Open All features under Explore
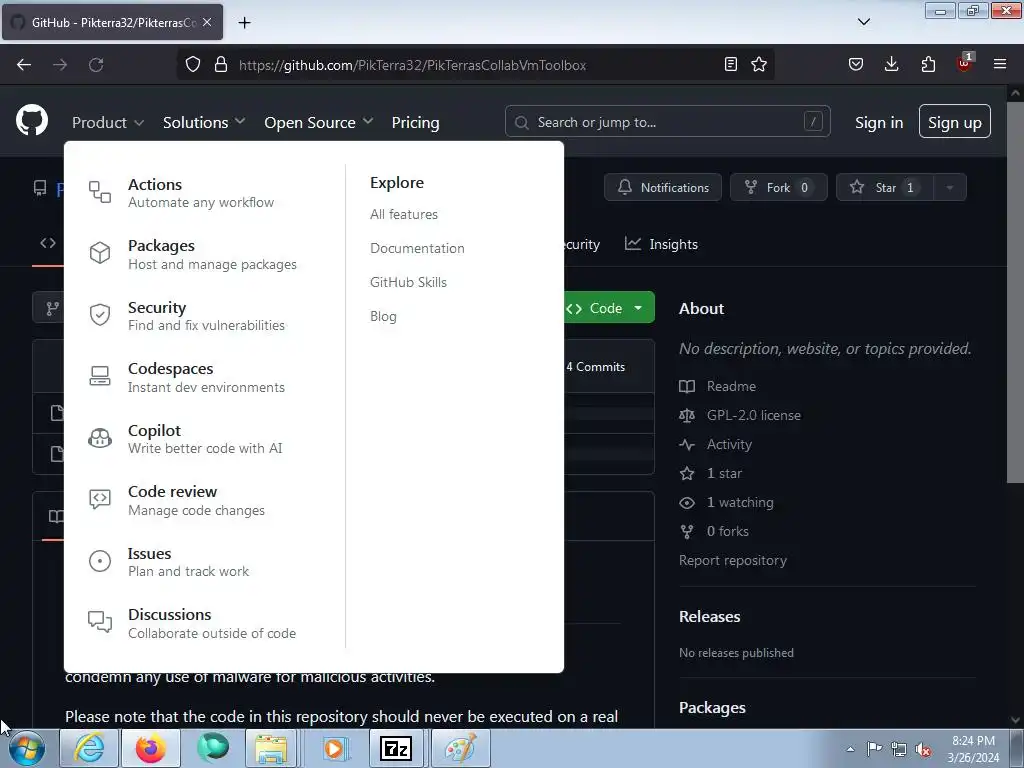The width and height of the screenshot is (1024, 768). point(404,214)
